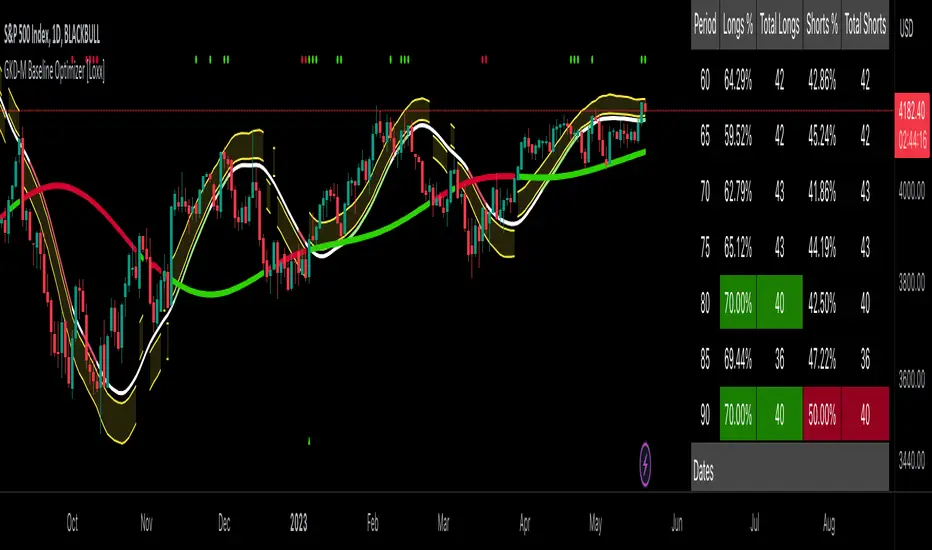Click green 70.00% cell in period 80 row
This screenshot has height=550, width=932.
click(x=739, y=302)
